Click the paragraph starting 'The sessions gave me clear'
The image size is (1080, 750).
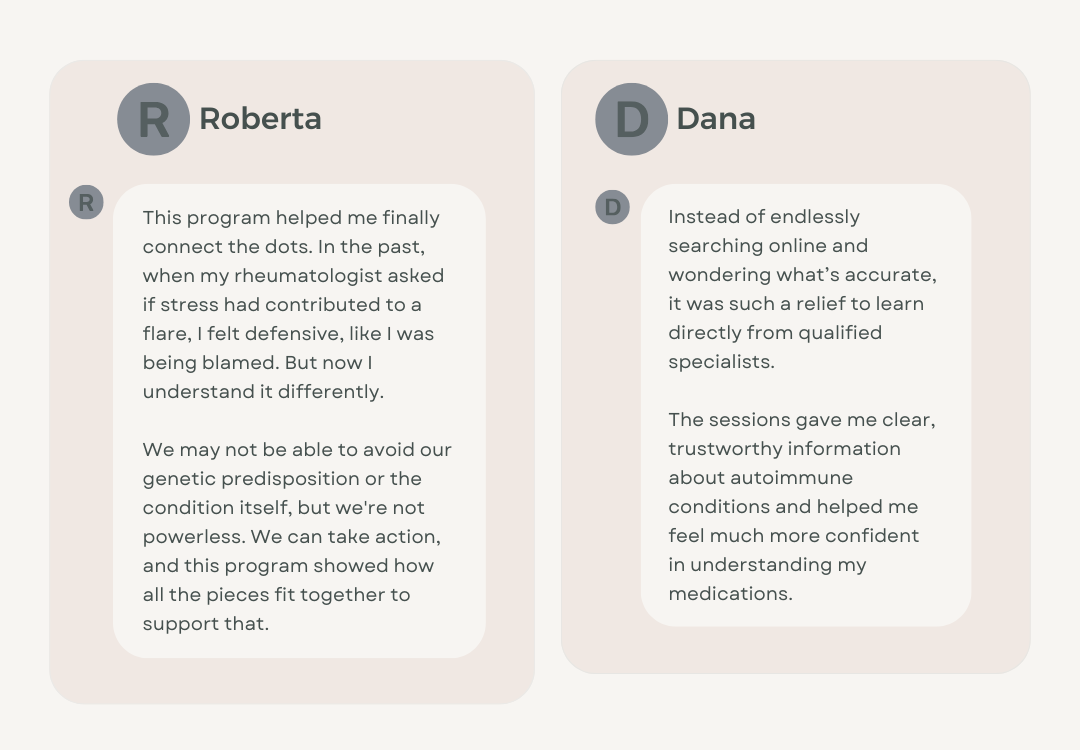coord(802,507)
